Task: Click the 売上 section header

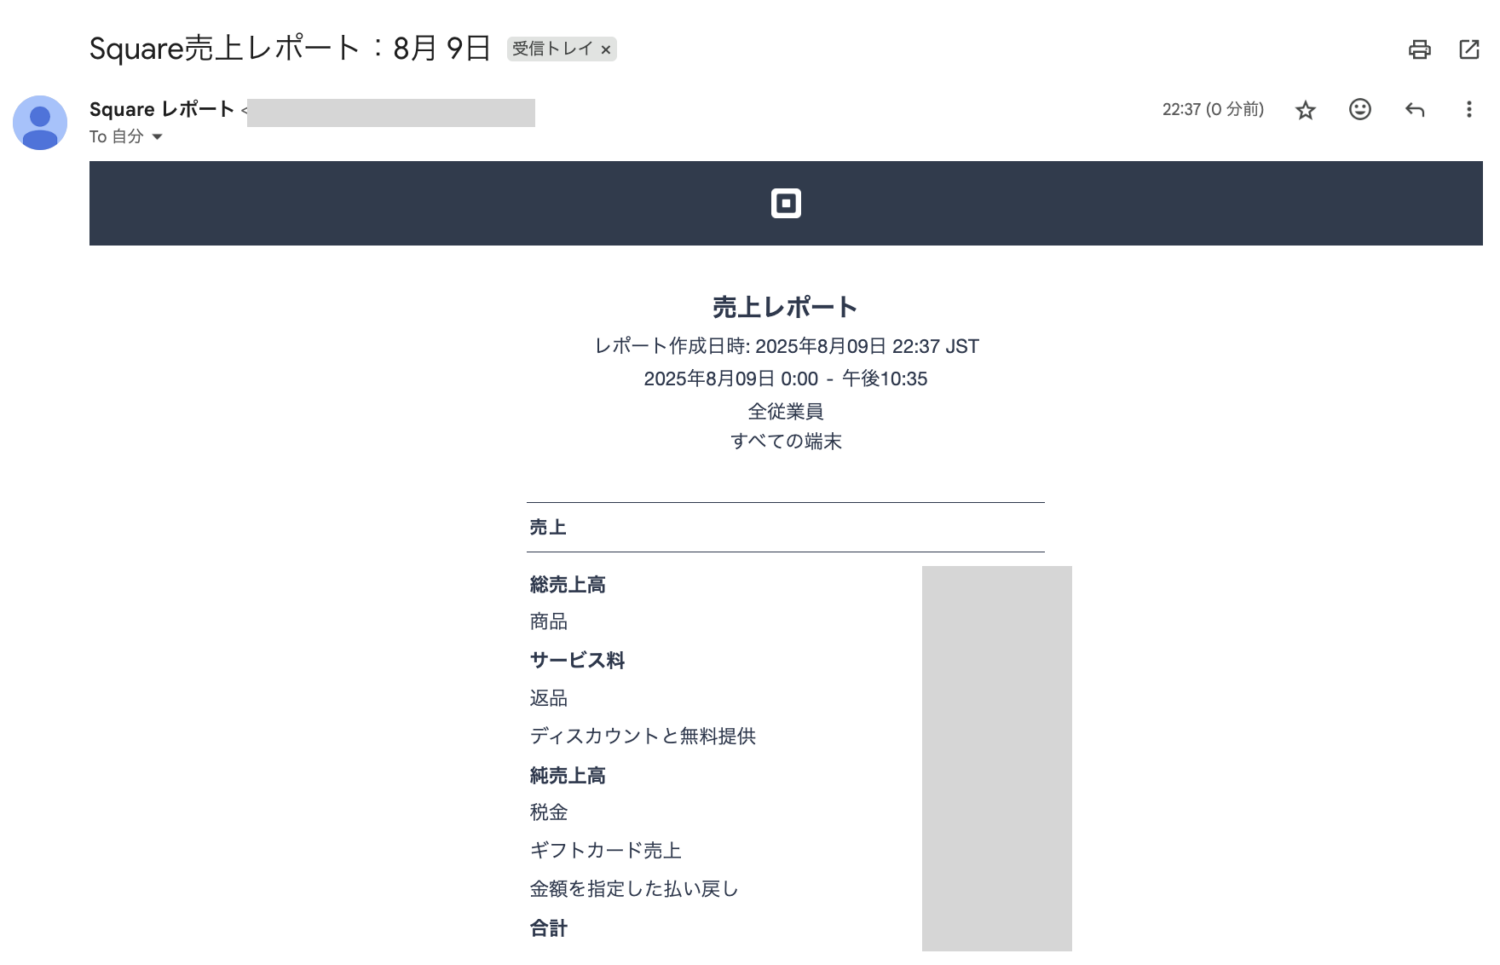Action: (x=548, y=527)
